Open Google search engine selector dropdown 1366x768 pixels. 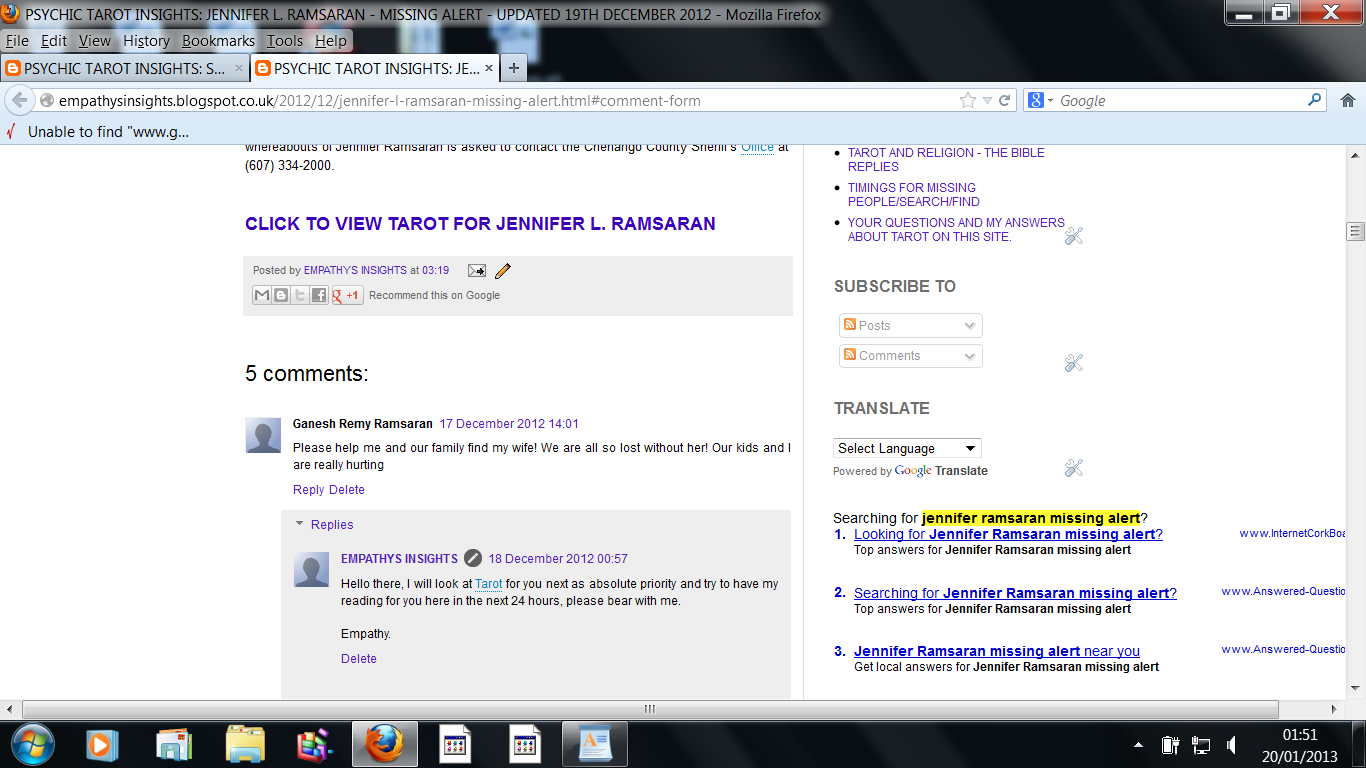(x=1042, y=100)
